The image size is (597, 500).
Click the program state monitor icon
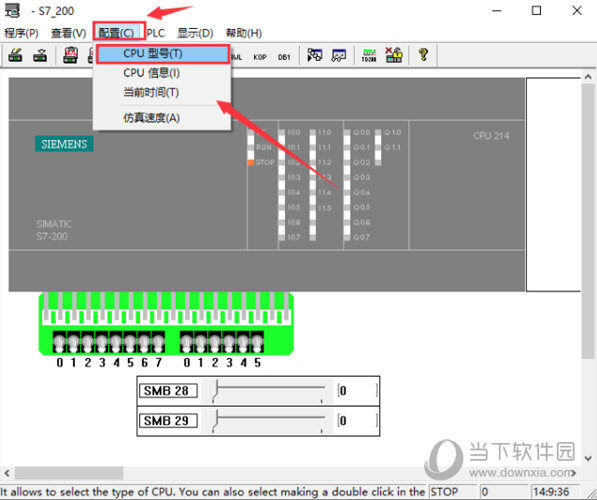coord(314,56)
